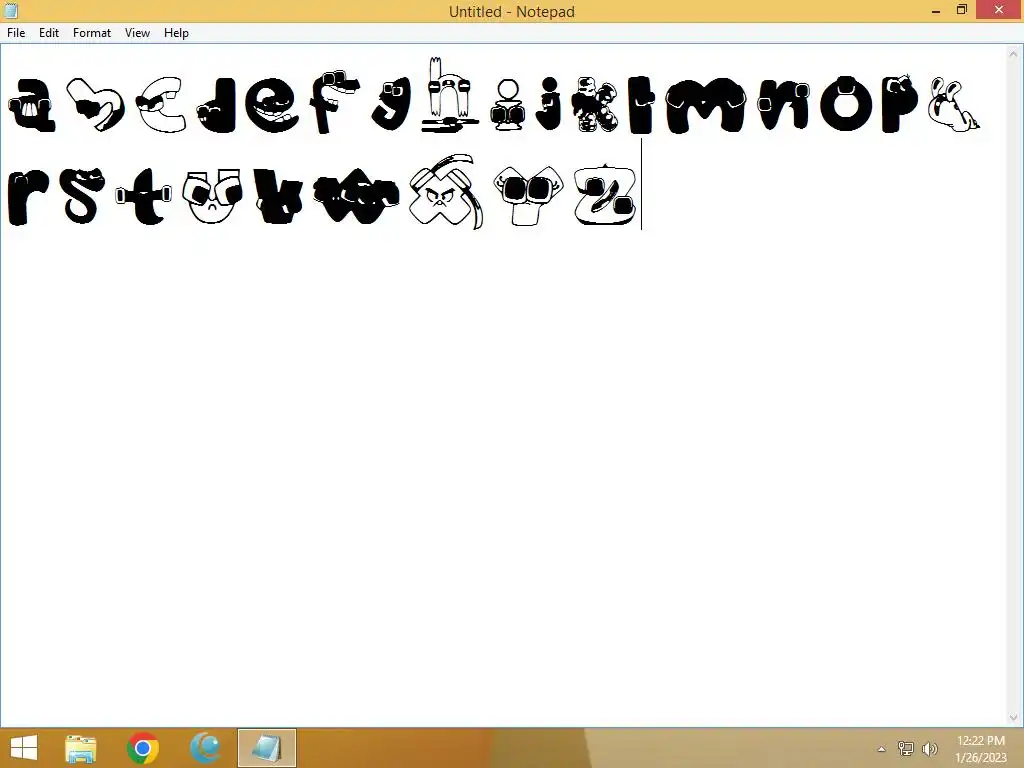Place the cursor on the letter a character
This screenshot has width=1024, height=768.
(x=32, y=105)
